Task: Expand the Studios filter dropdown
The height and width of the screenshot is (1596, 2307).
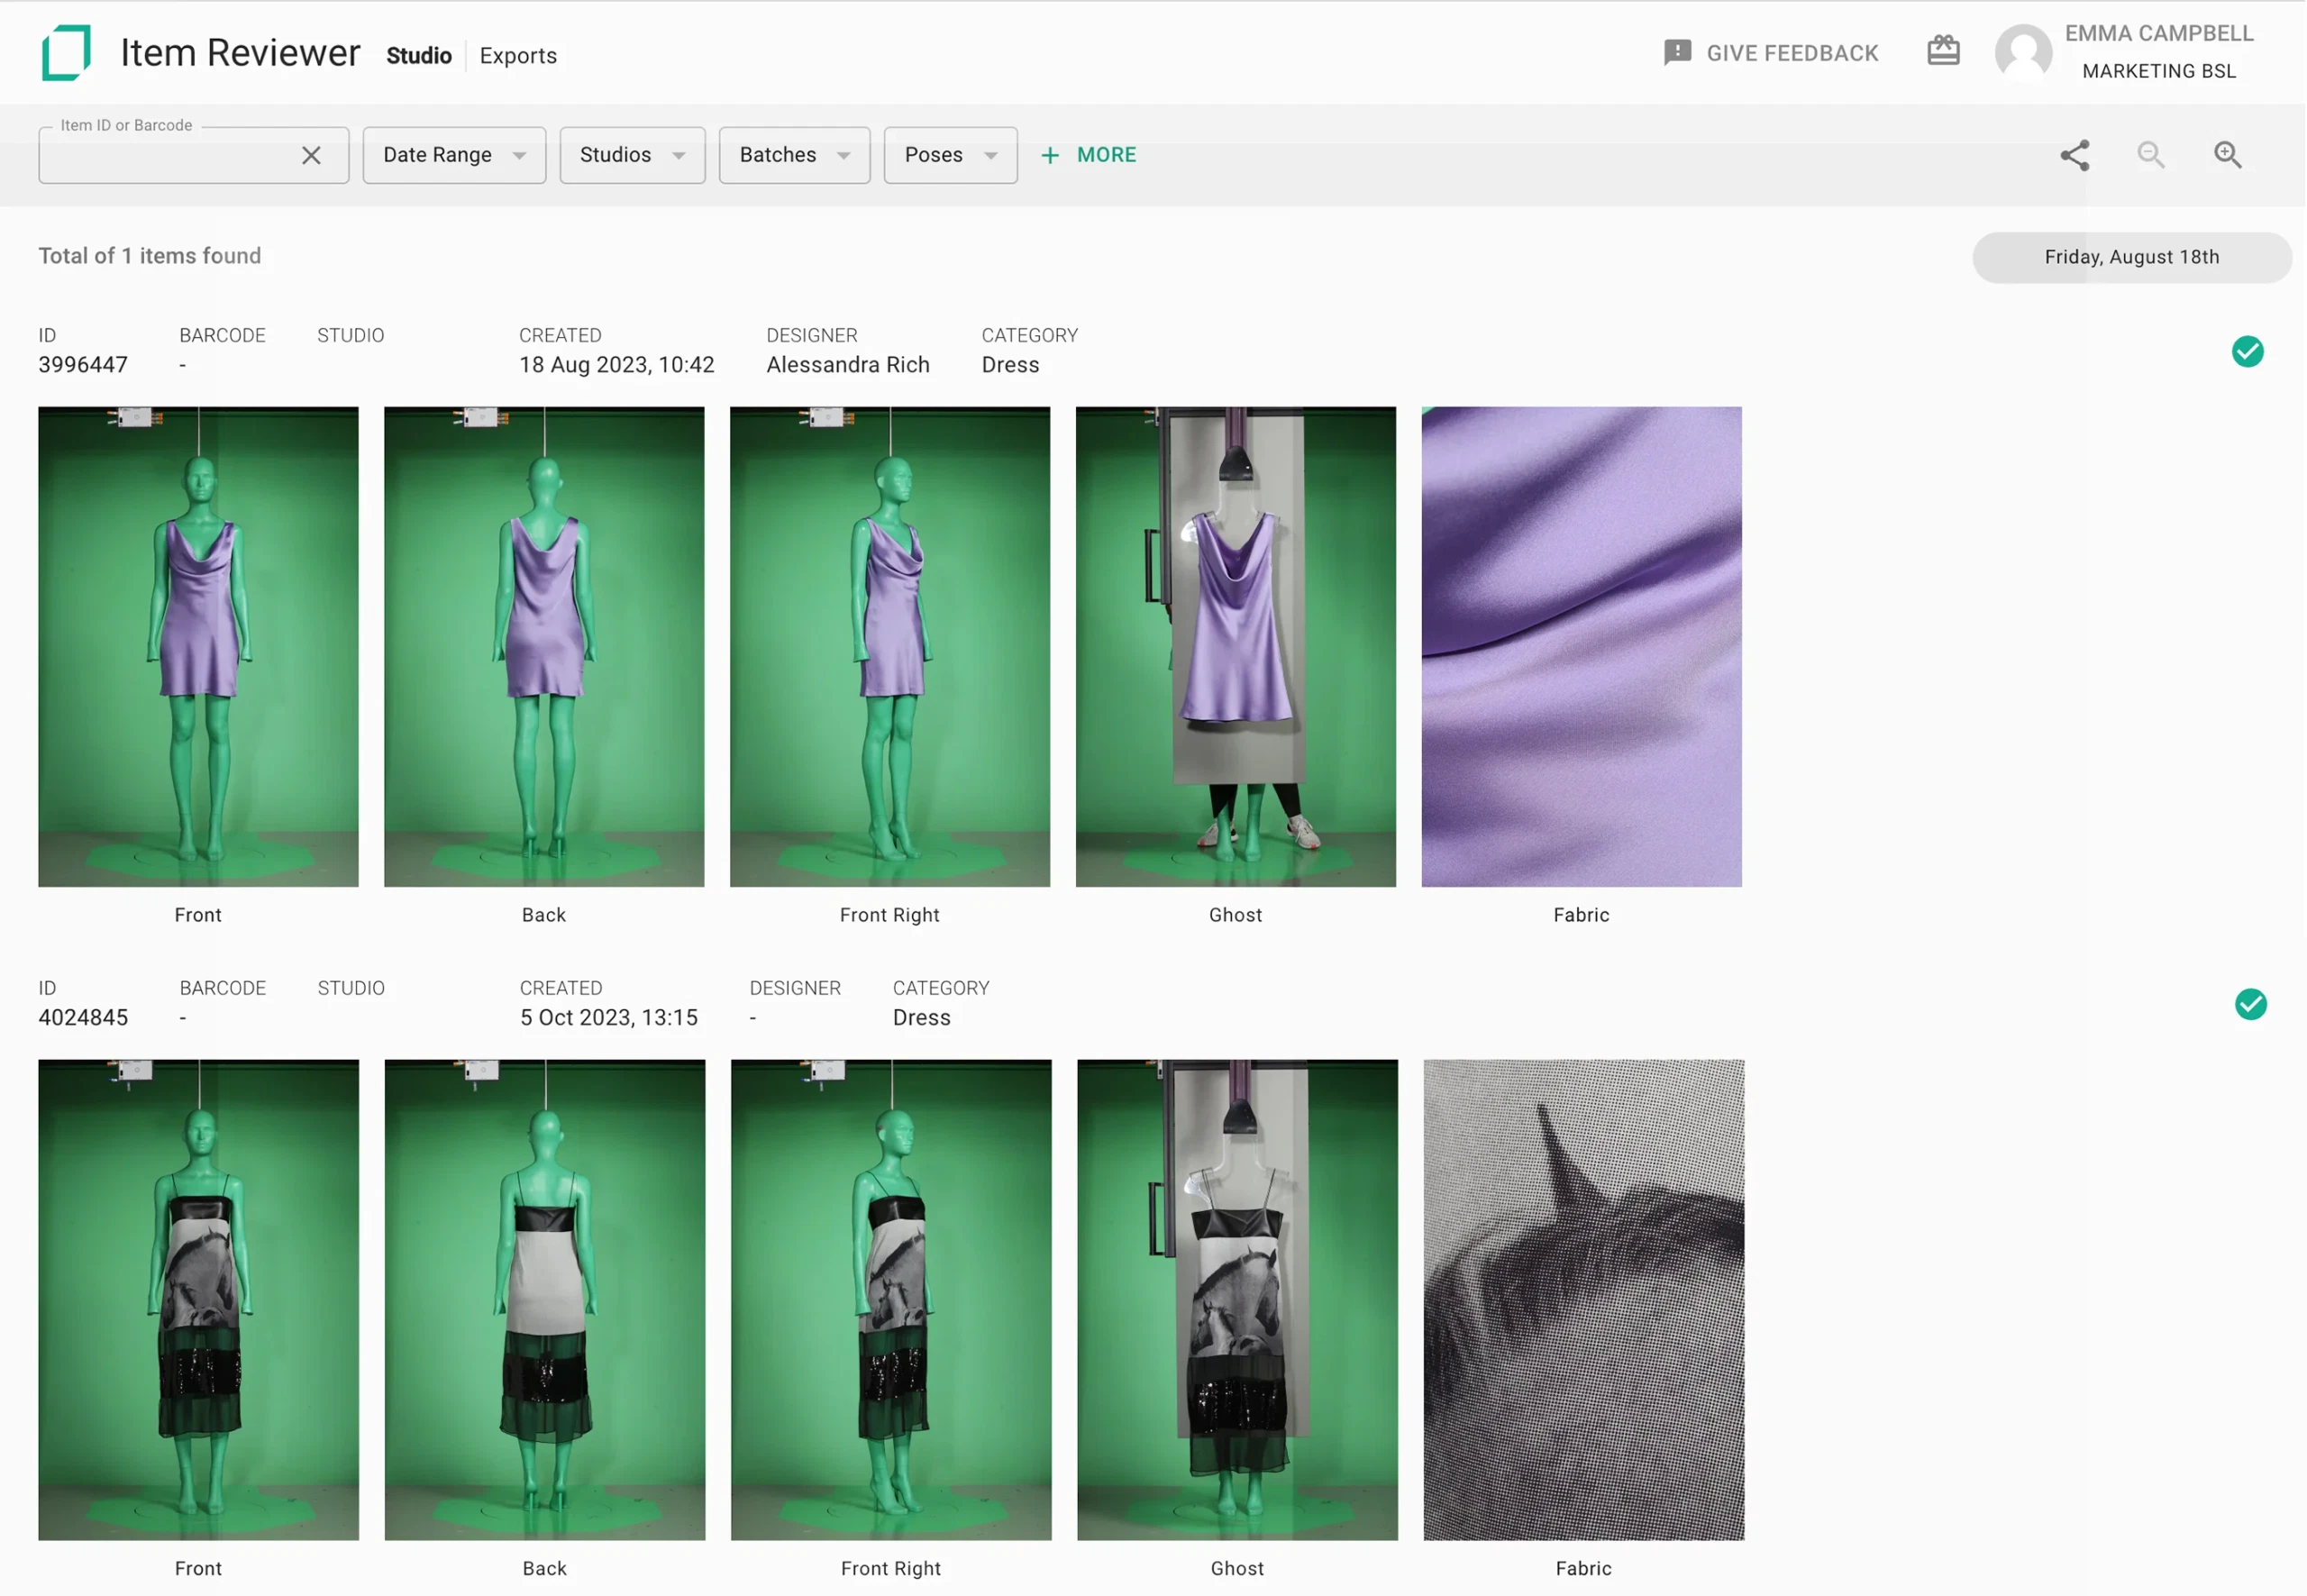Action: click(x=632, y=155)
